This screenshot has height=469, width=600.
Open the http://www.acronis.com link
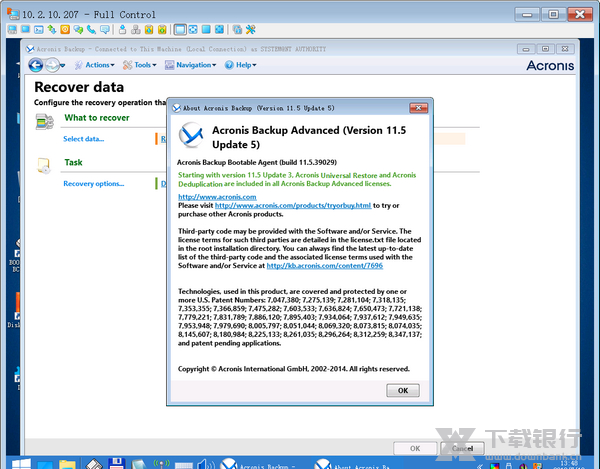tap(217, 197)
